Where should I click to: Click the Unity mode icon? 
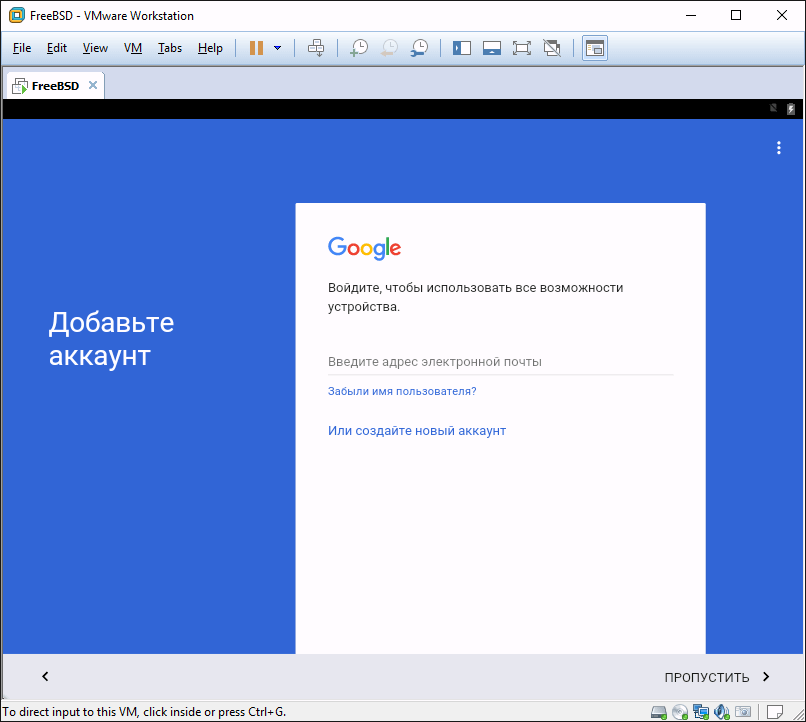coord(552,48)
